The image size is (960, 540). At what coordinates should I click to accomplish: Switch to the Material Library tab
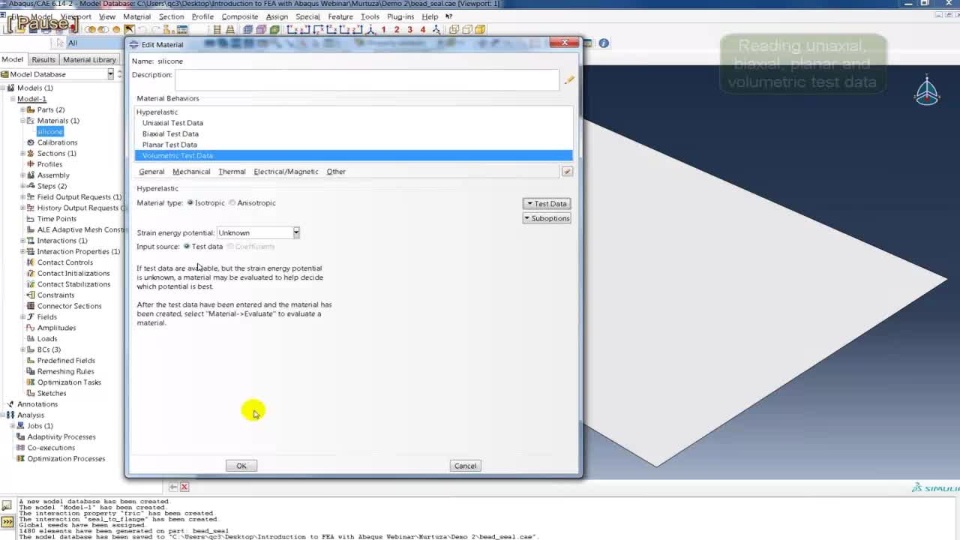tap(89, 59)
